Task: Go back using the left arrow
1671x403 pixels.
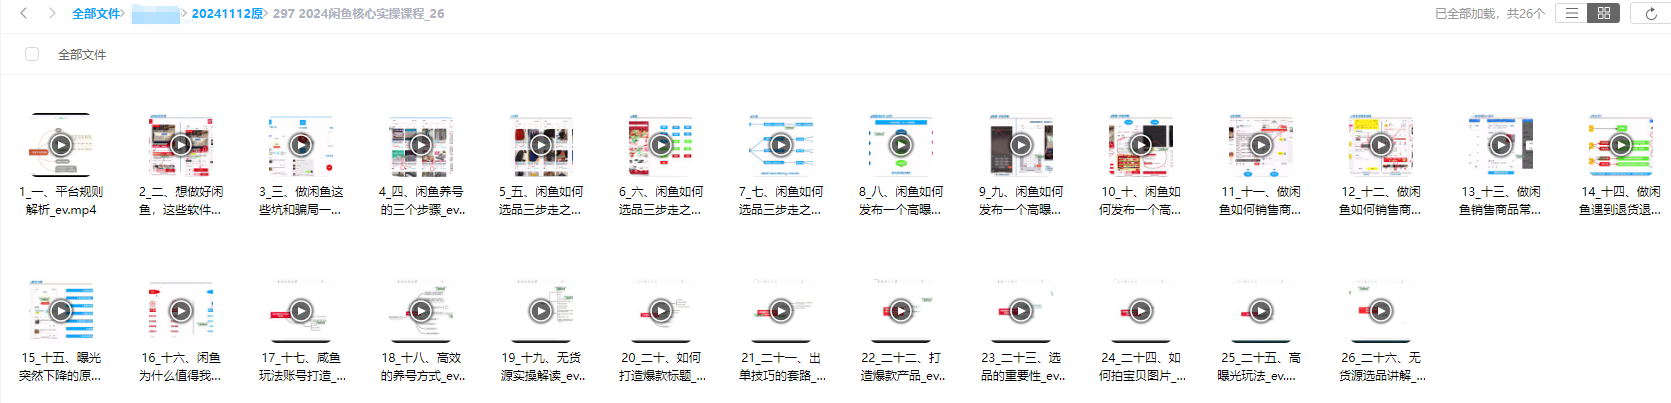Action: pyautogui.click(x=24, y=13)
